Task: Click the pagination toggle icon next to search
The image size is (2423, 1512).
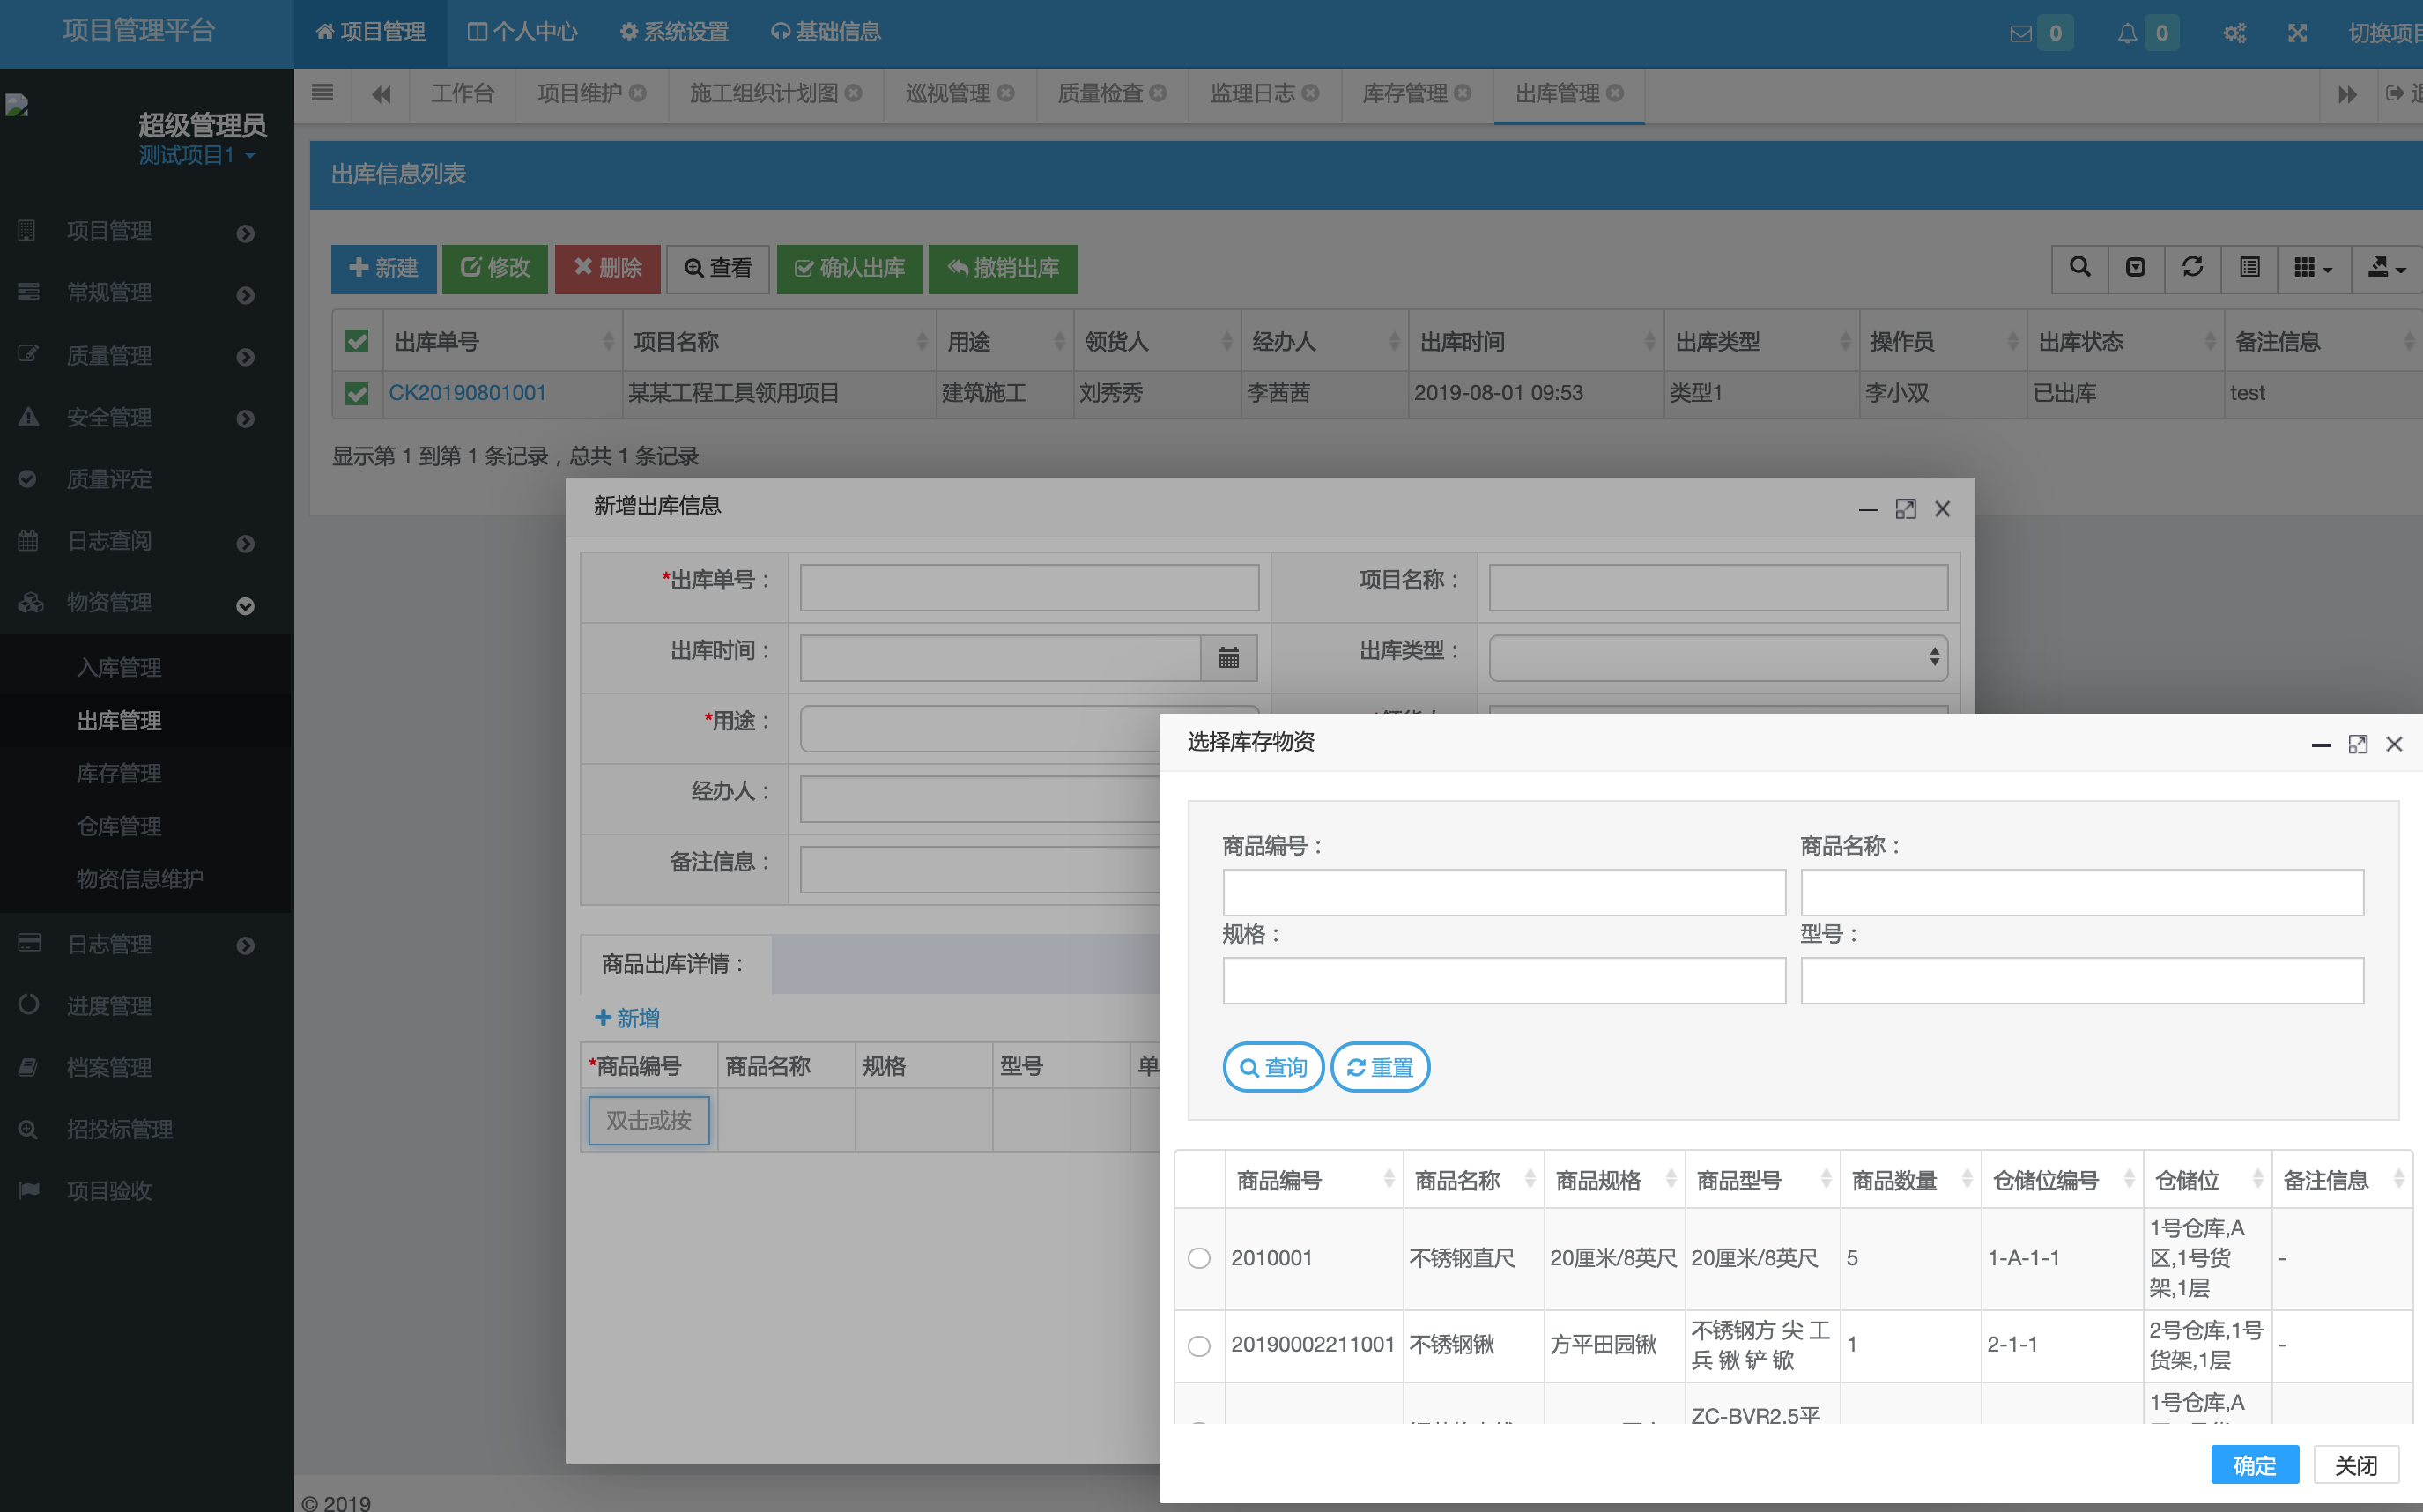Action: click(x=2136, y=268)
